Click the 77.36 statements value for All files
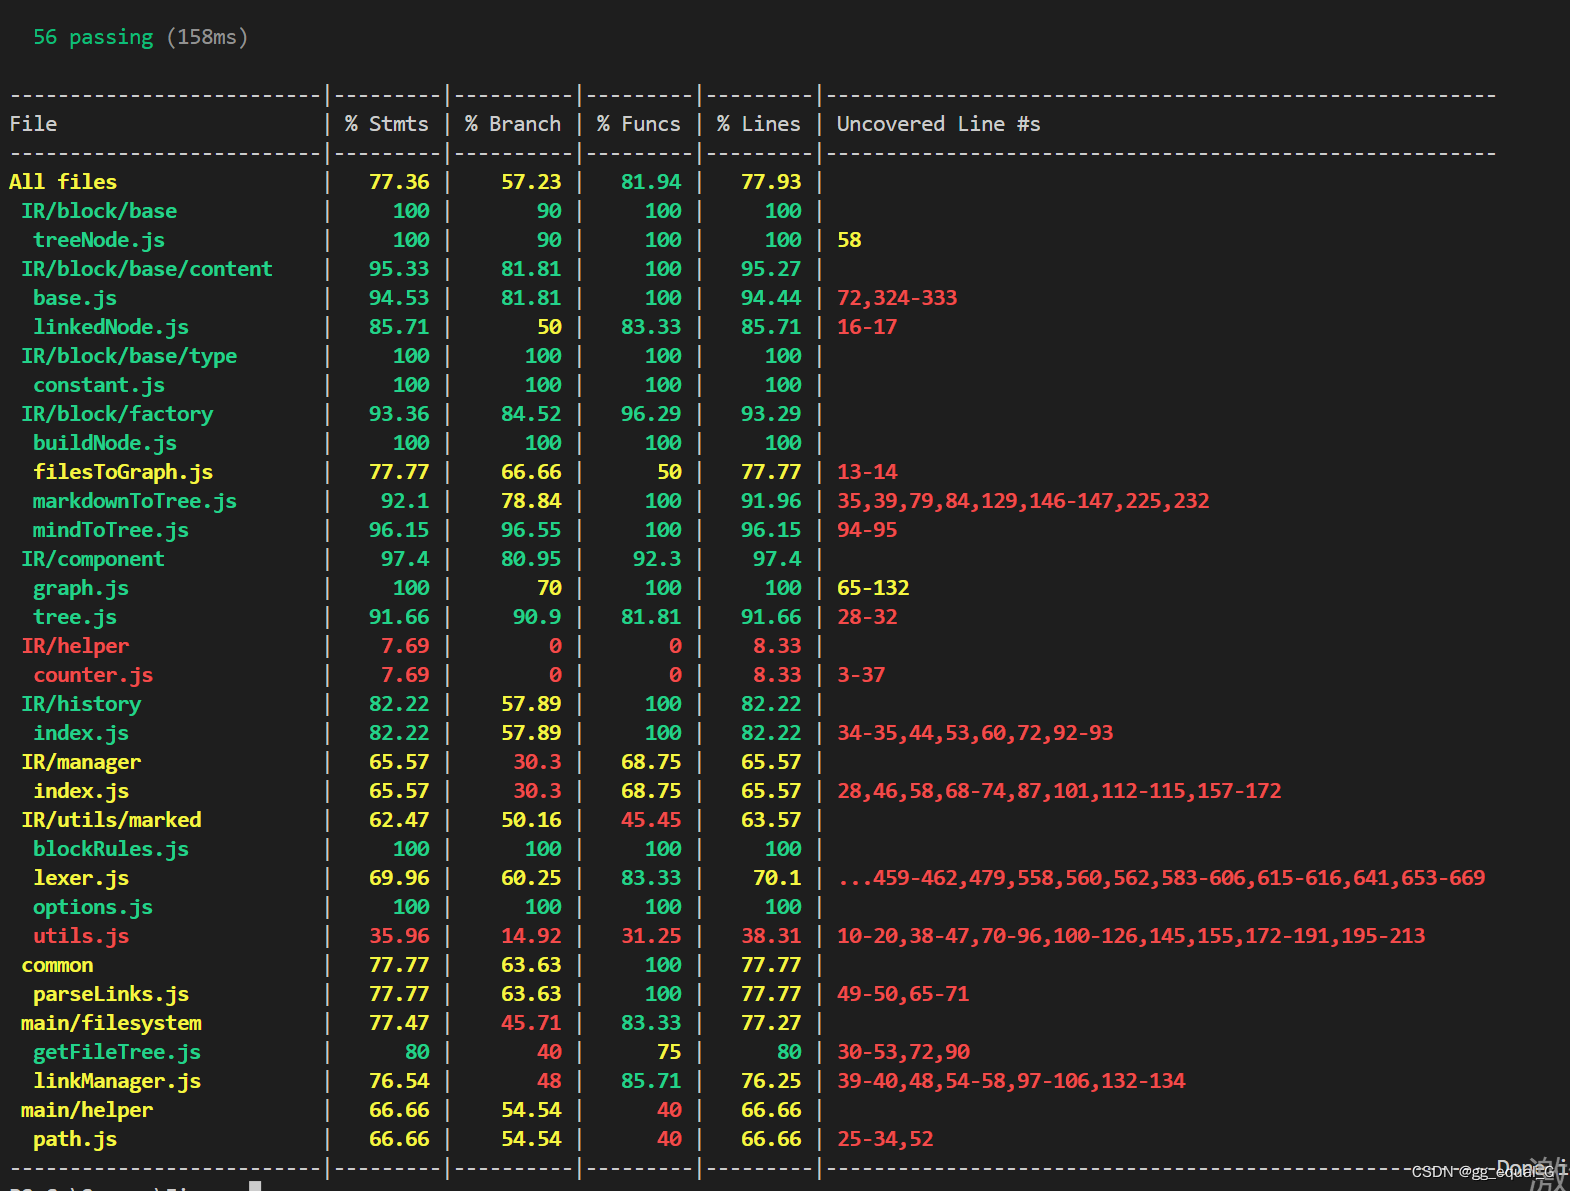The width and height of the screenshot is (1570, 1191). click(399, 182)
